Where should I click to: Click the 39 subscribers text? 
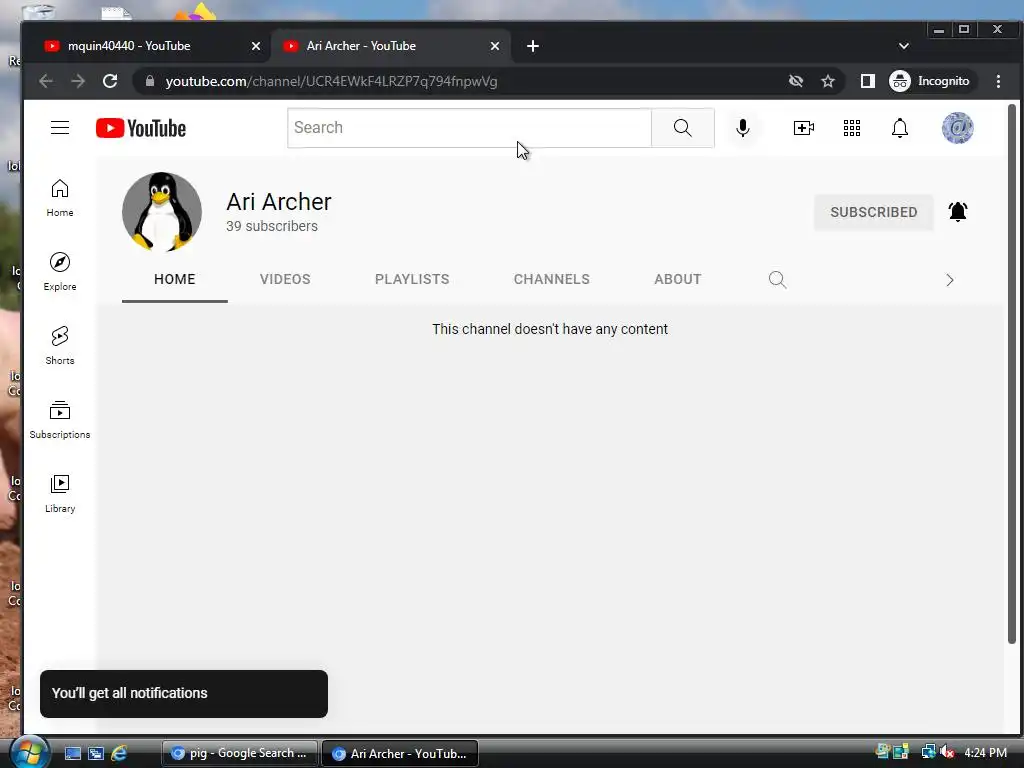pos(272,227)
